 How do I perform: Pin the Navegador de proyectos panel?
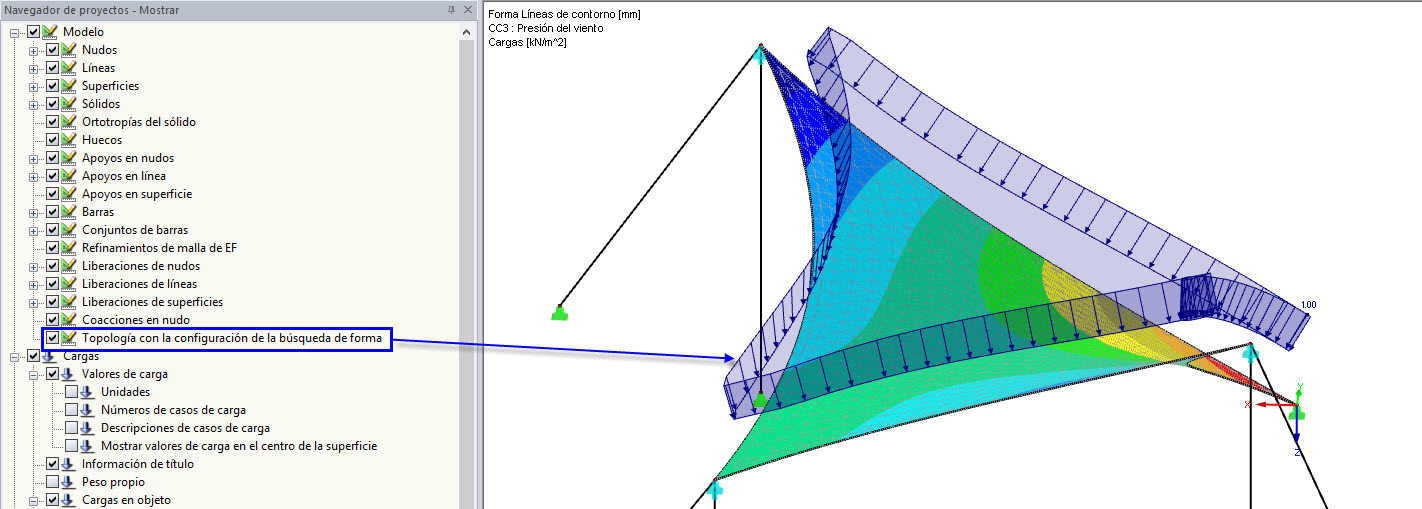(451, 9)
